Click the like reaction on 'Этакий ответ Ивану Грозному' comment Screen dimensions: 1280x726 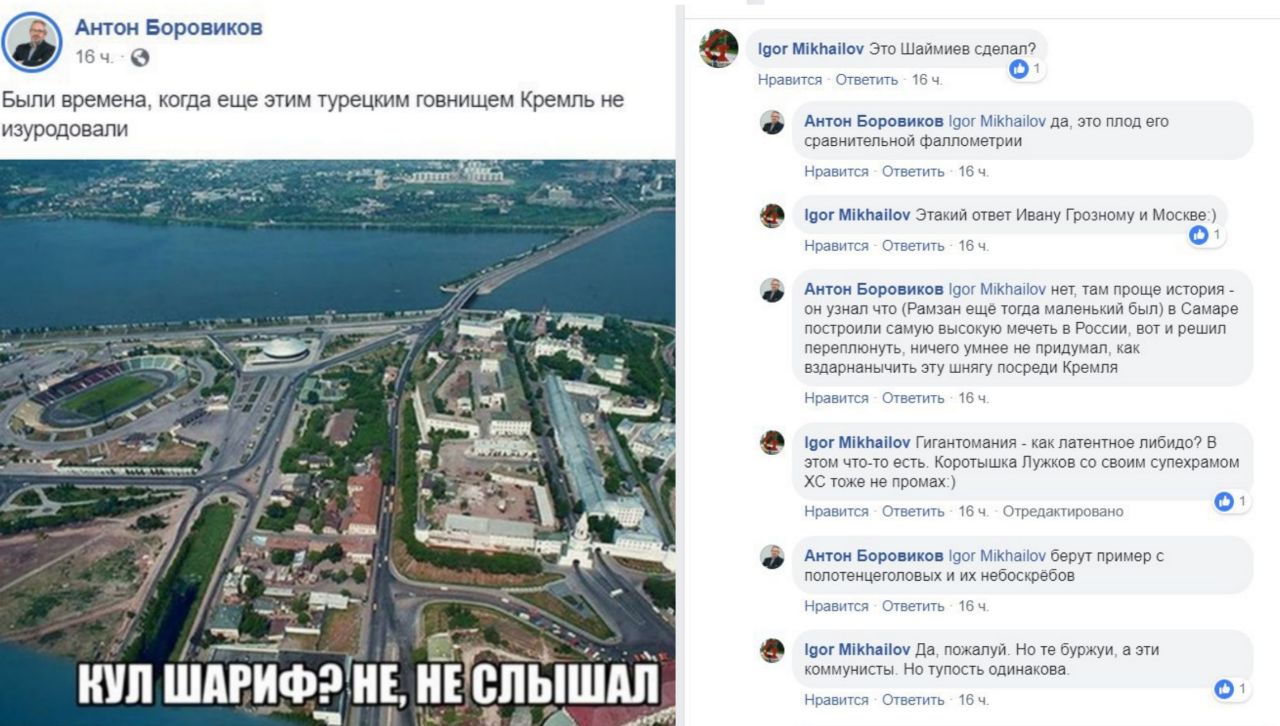[x=1198, y=235]
